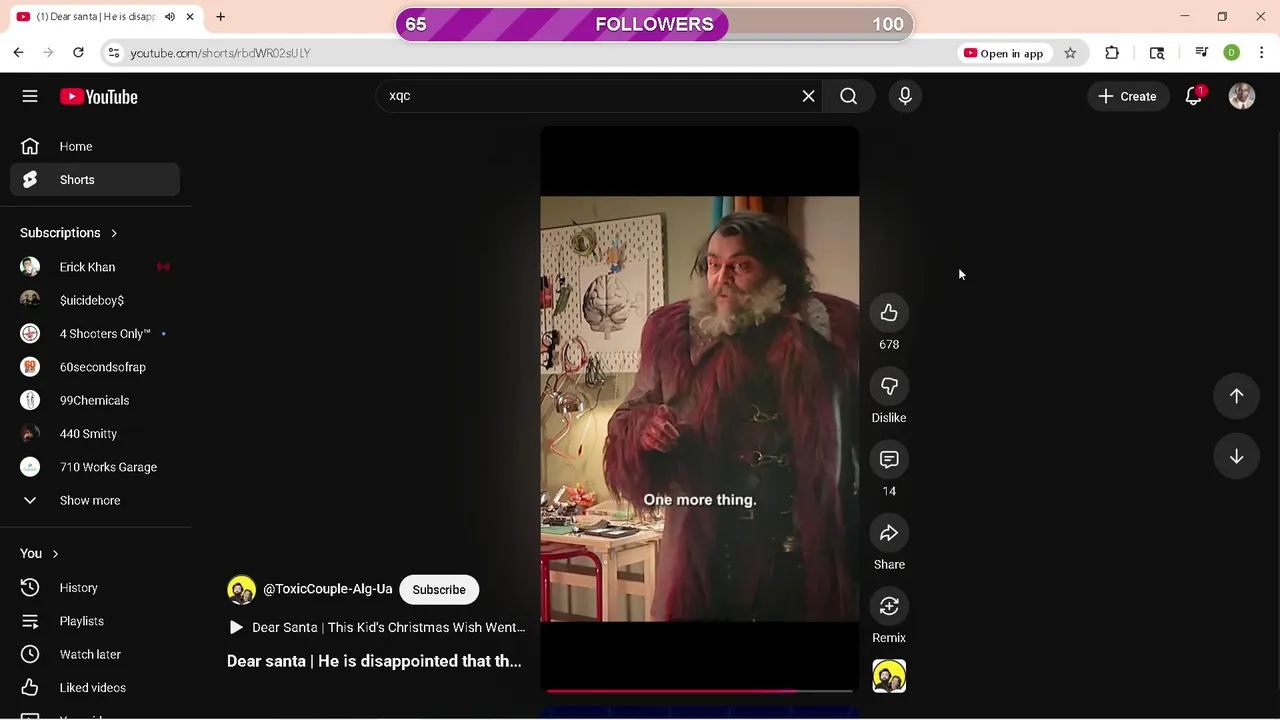1280x720 pixels.
Task: Click the short title Dear santa He is disappointed
Action: click(x=374, y=661)
